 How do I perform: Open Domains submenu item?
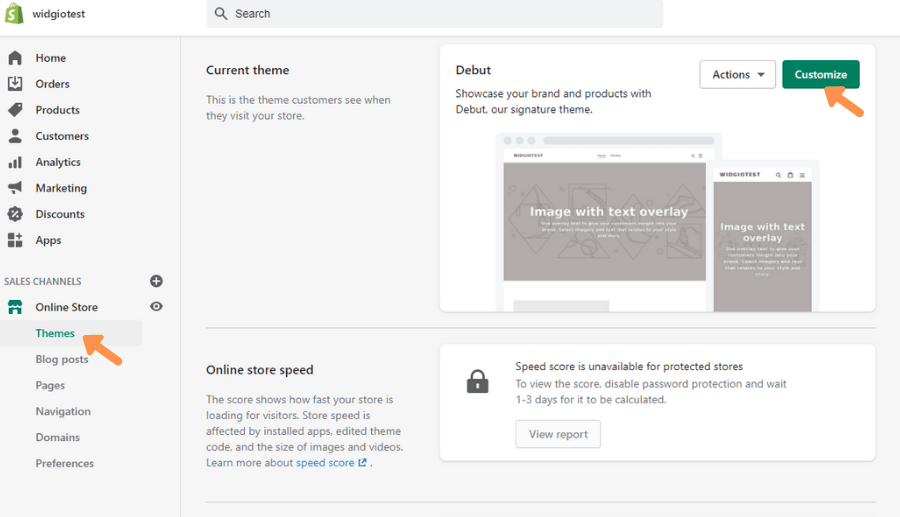57,437
